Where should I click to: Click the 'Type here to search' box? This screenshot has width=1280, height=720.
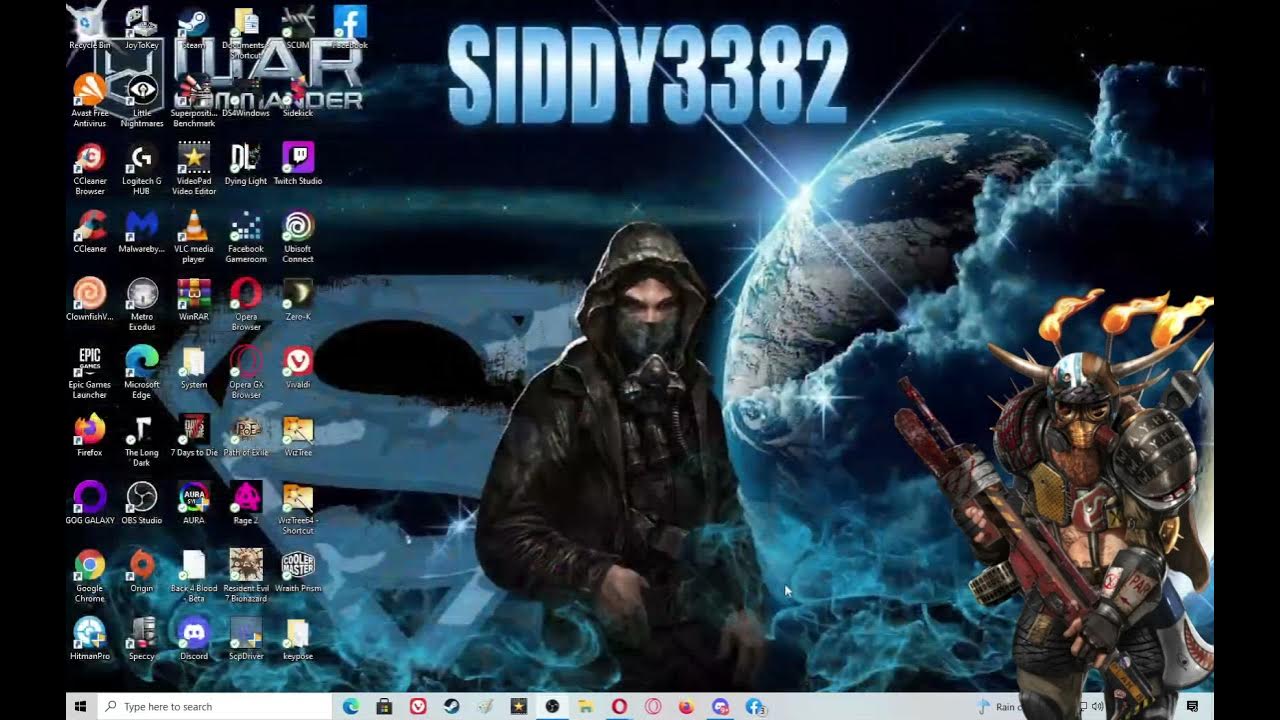215,706
